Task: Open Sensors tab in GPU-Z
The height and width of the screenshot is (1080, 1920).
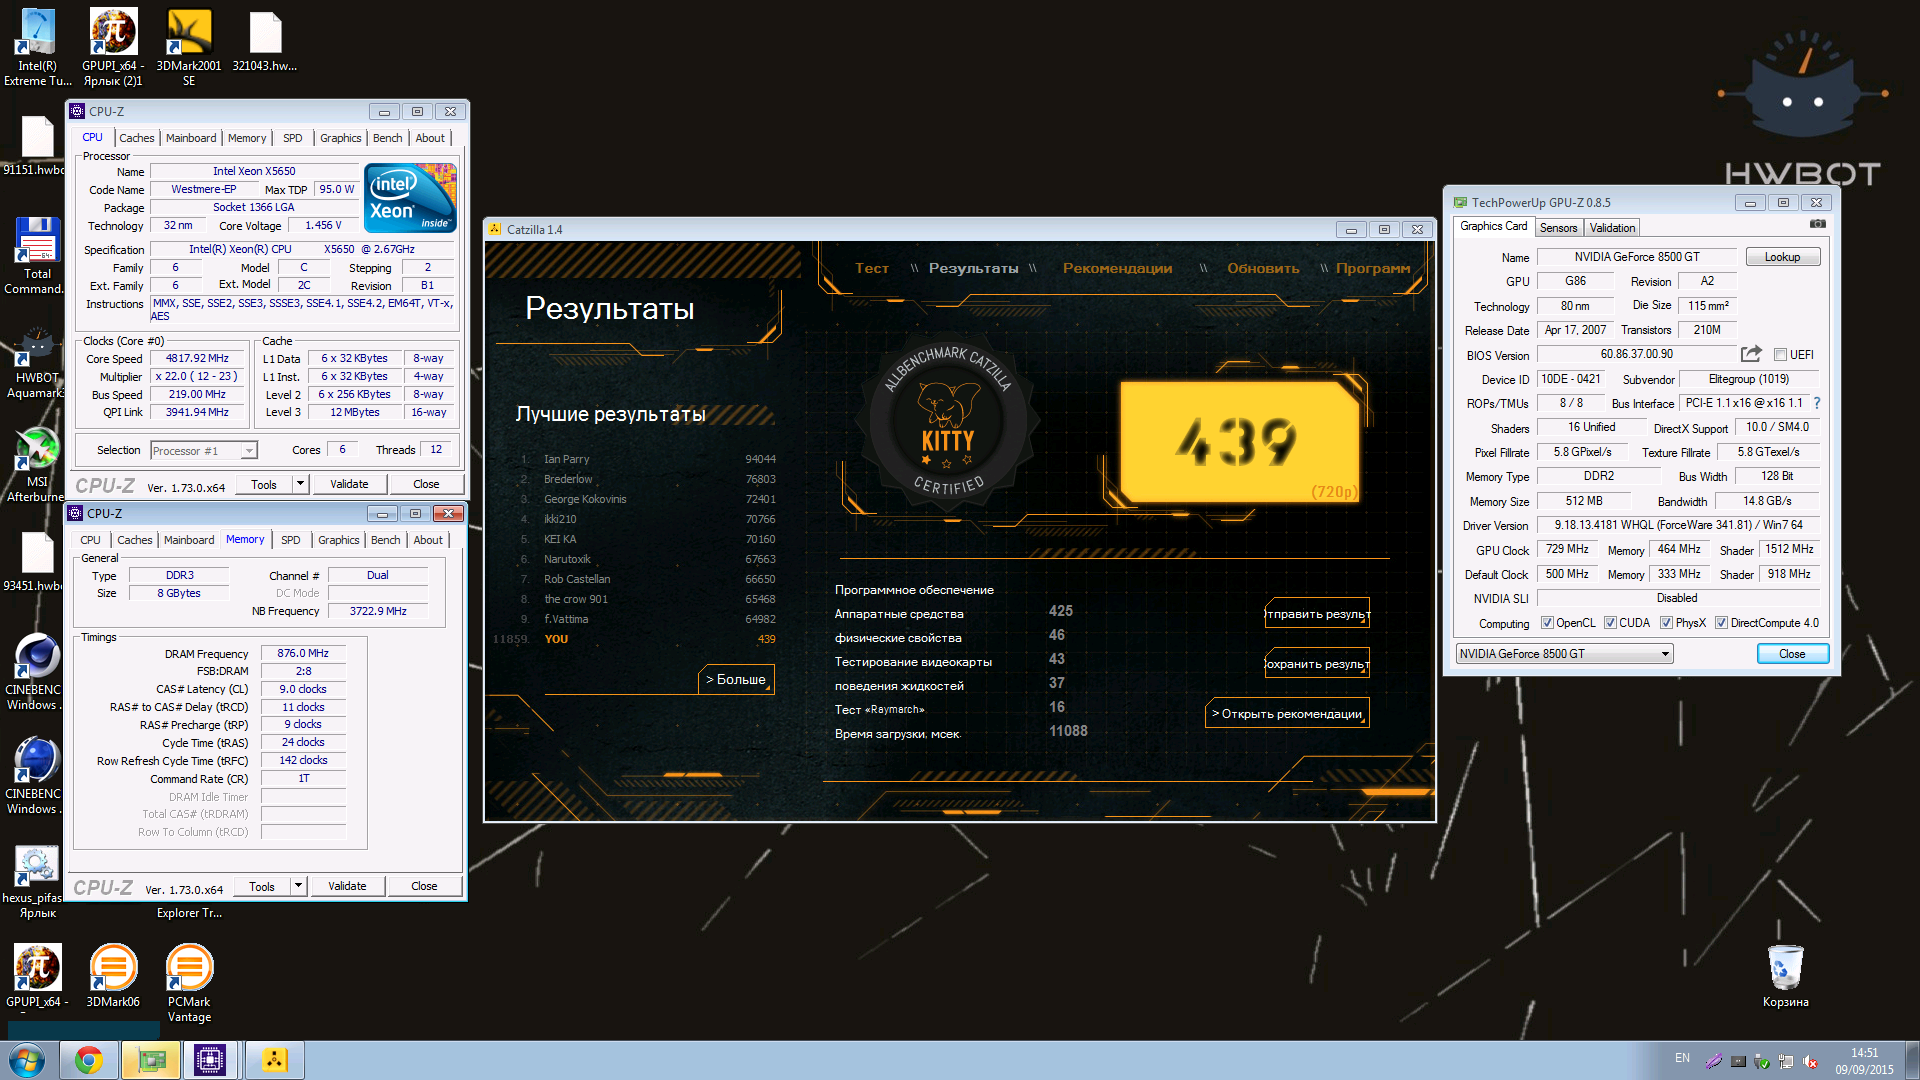Action: point(1558,228)
